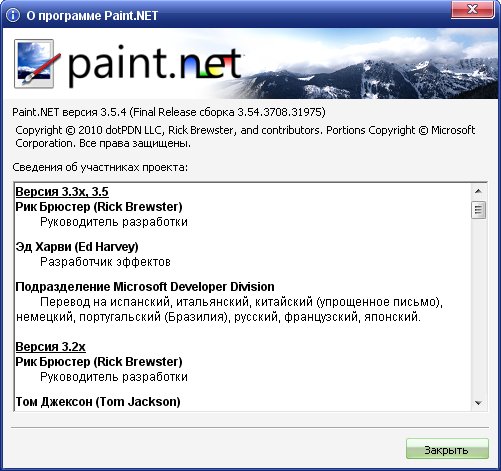Screen dimensions: 501x471
Task: Click the paint.net wordmark in banner
Action: click(154, 66)
